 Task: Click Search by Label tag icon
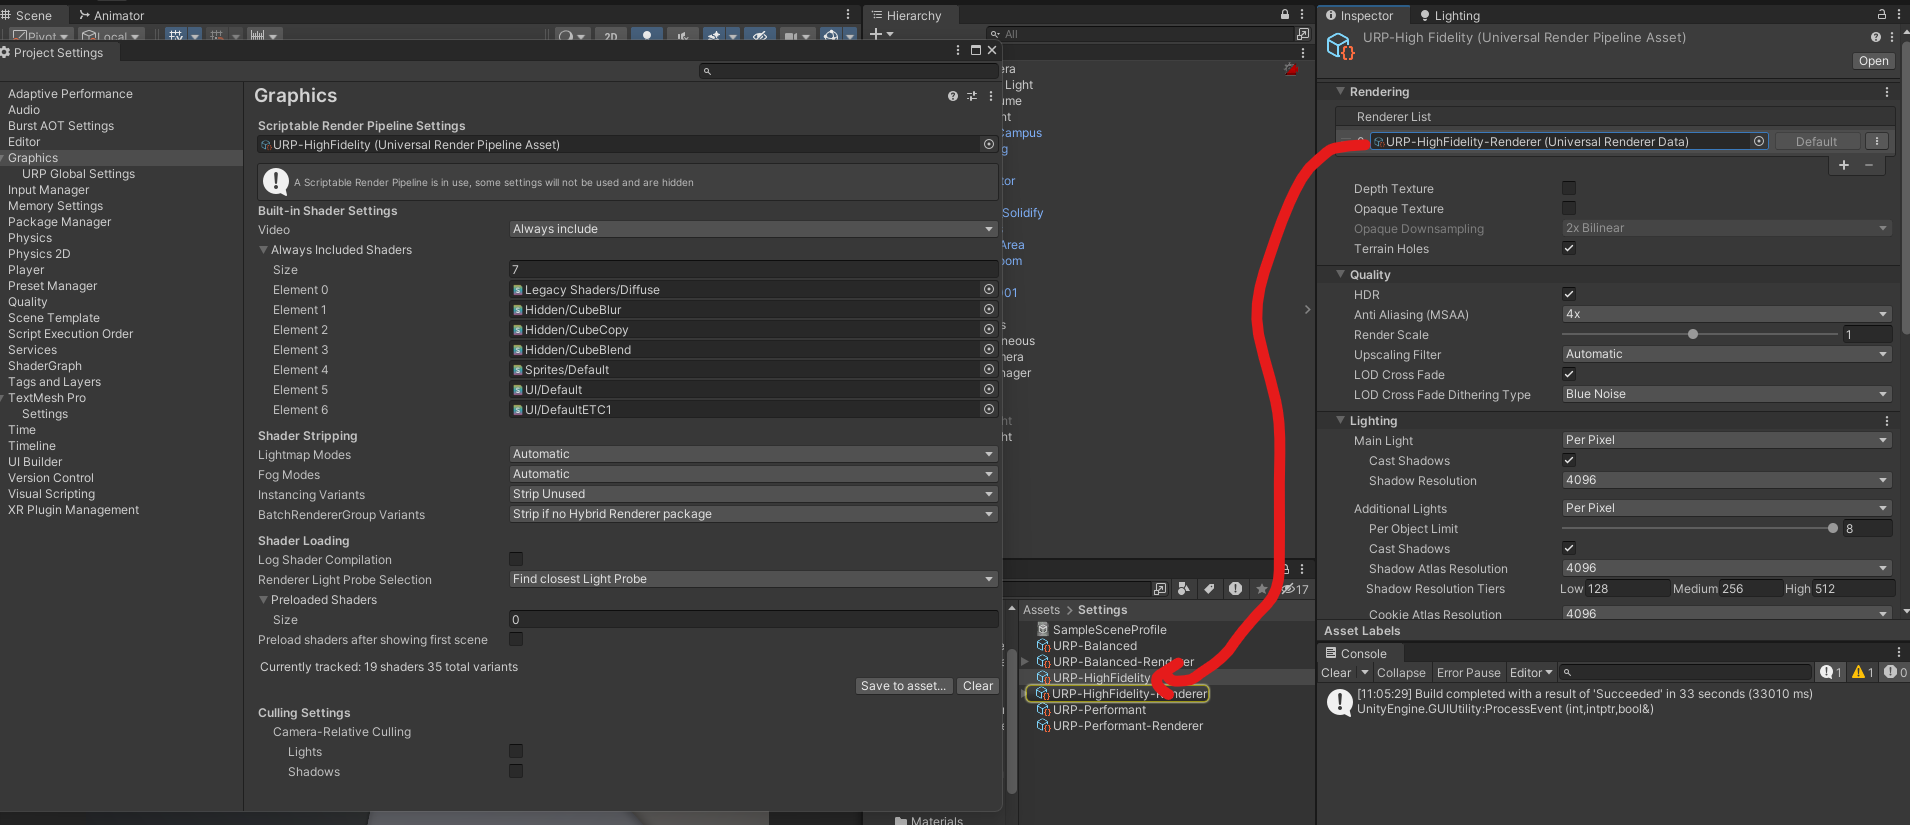[x=1209, y=589]
